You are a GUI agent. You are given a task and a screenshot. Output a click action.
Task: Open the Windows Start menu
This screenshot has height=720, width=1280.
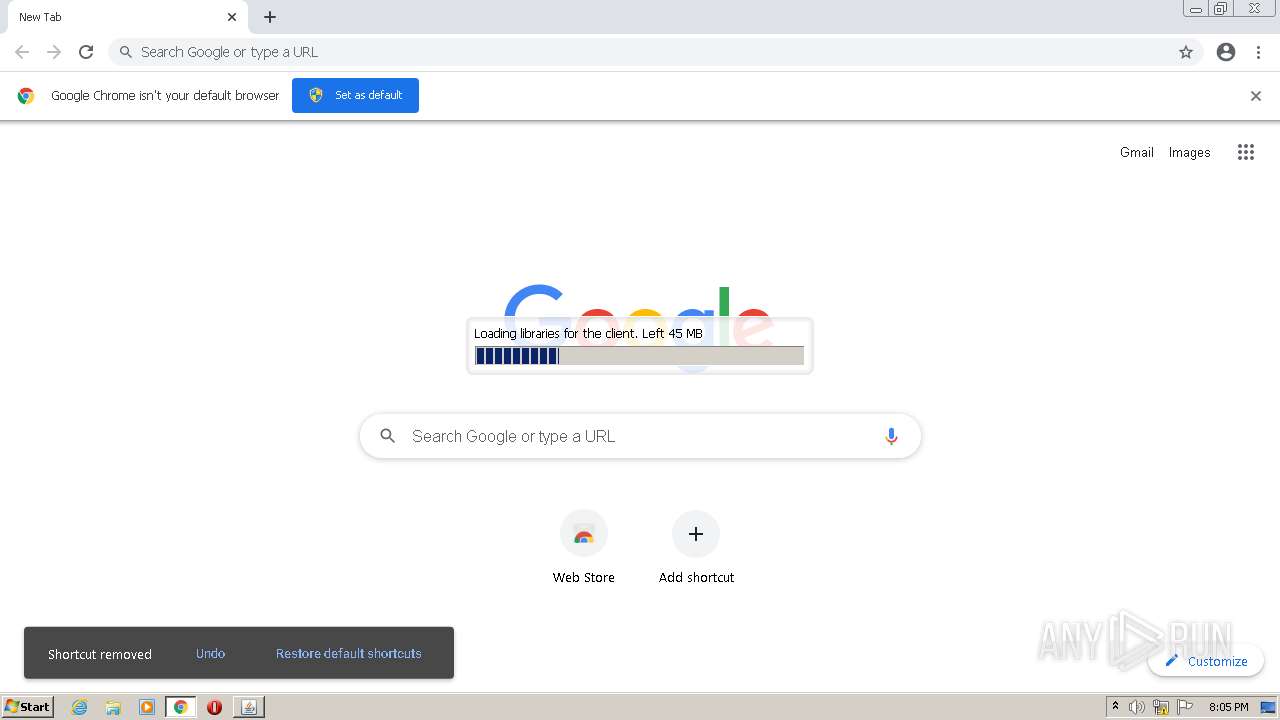coord(28,707)
